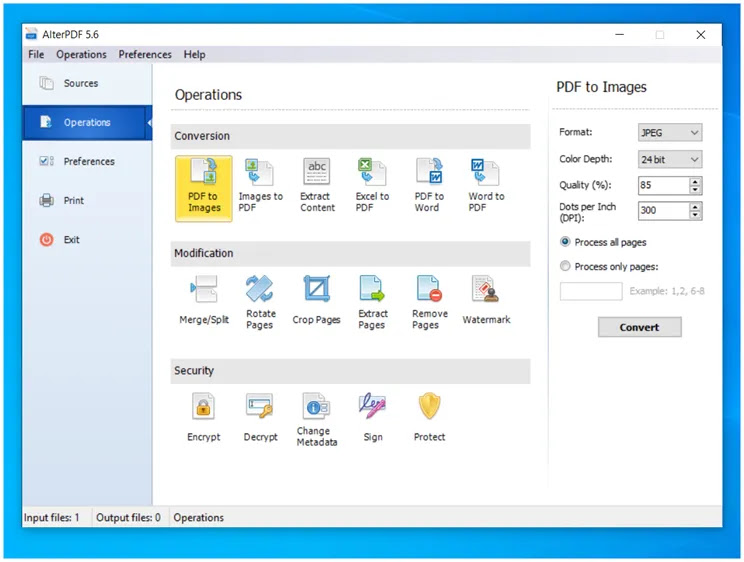This screenshot has height=562, width=744.
Task: Click the AlterPDF title bar app icon
Action: click(x=31, y=34)
